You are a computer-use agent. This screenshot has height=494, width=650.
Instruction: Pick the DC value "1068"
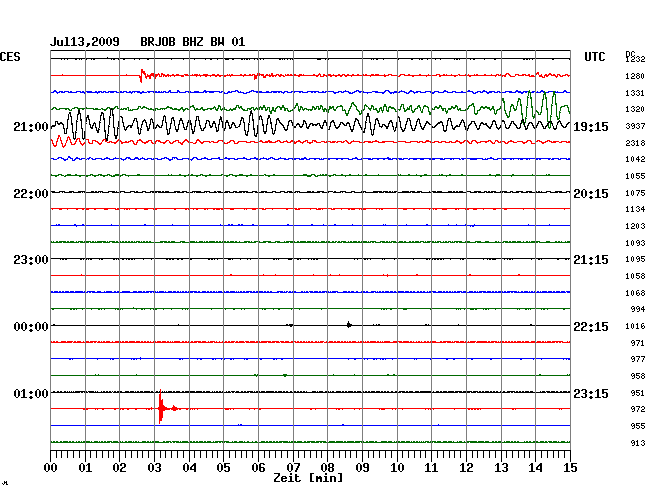635,293
